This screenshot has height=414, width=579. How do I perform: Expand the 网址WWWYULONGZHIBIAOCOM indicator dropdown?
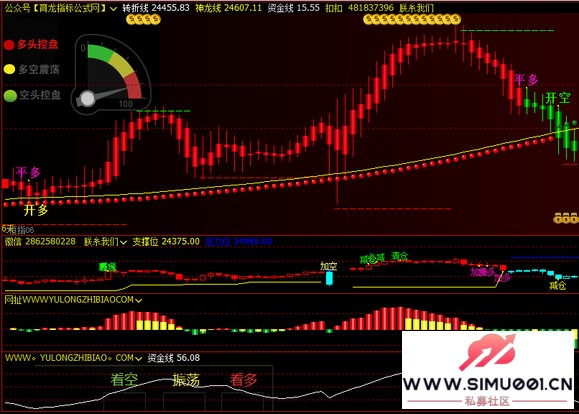pos(138,300)
